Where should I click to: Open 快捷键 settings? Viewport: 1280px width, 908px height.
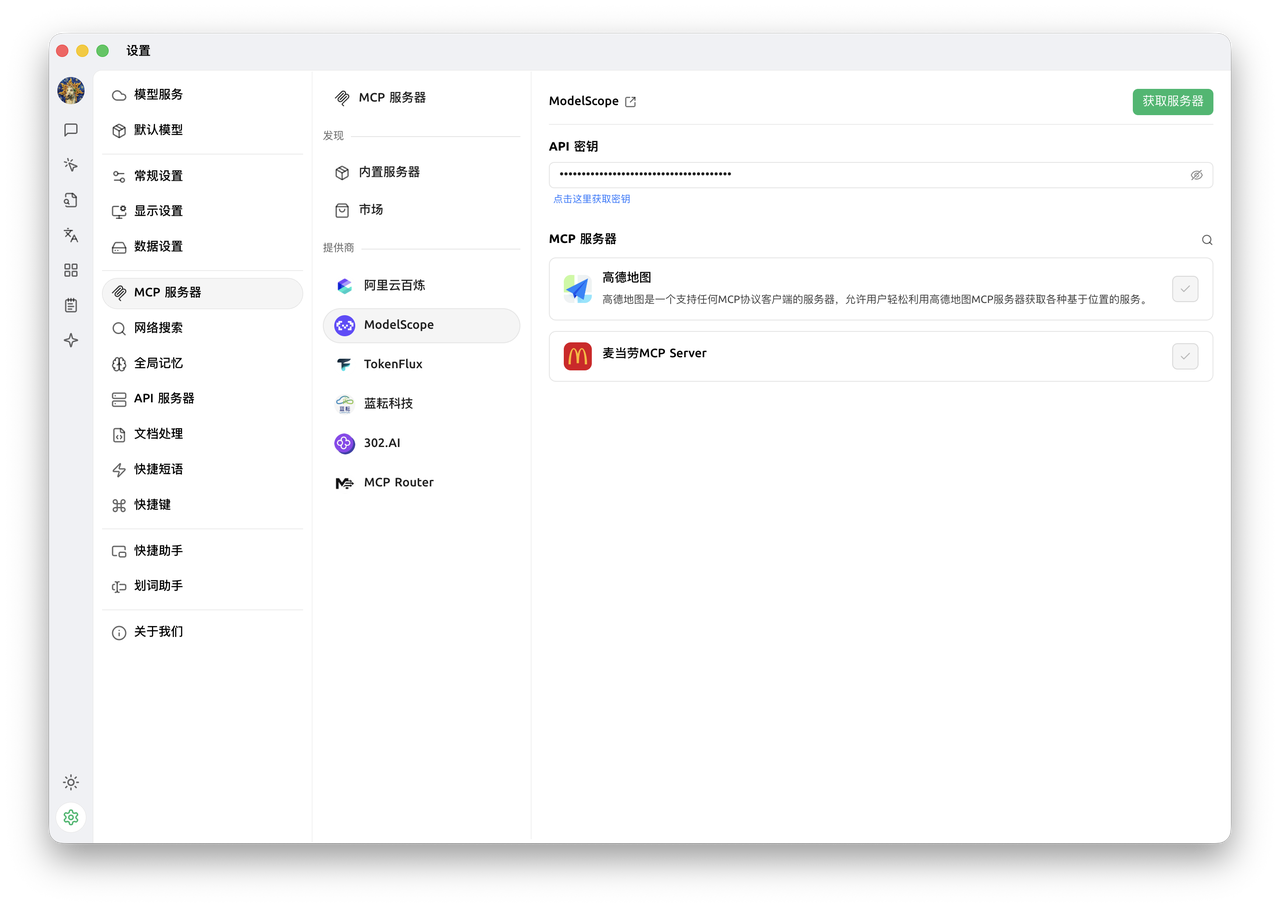[x=202, y=505]
